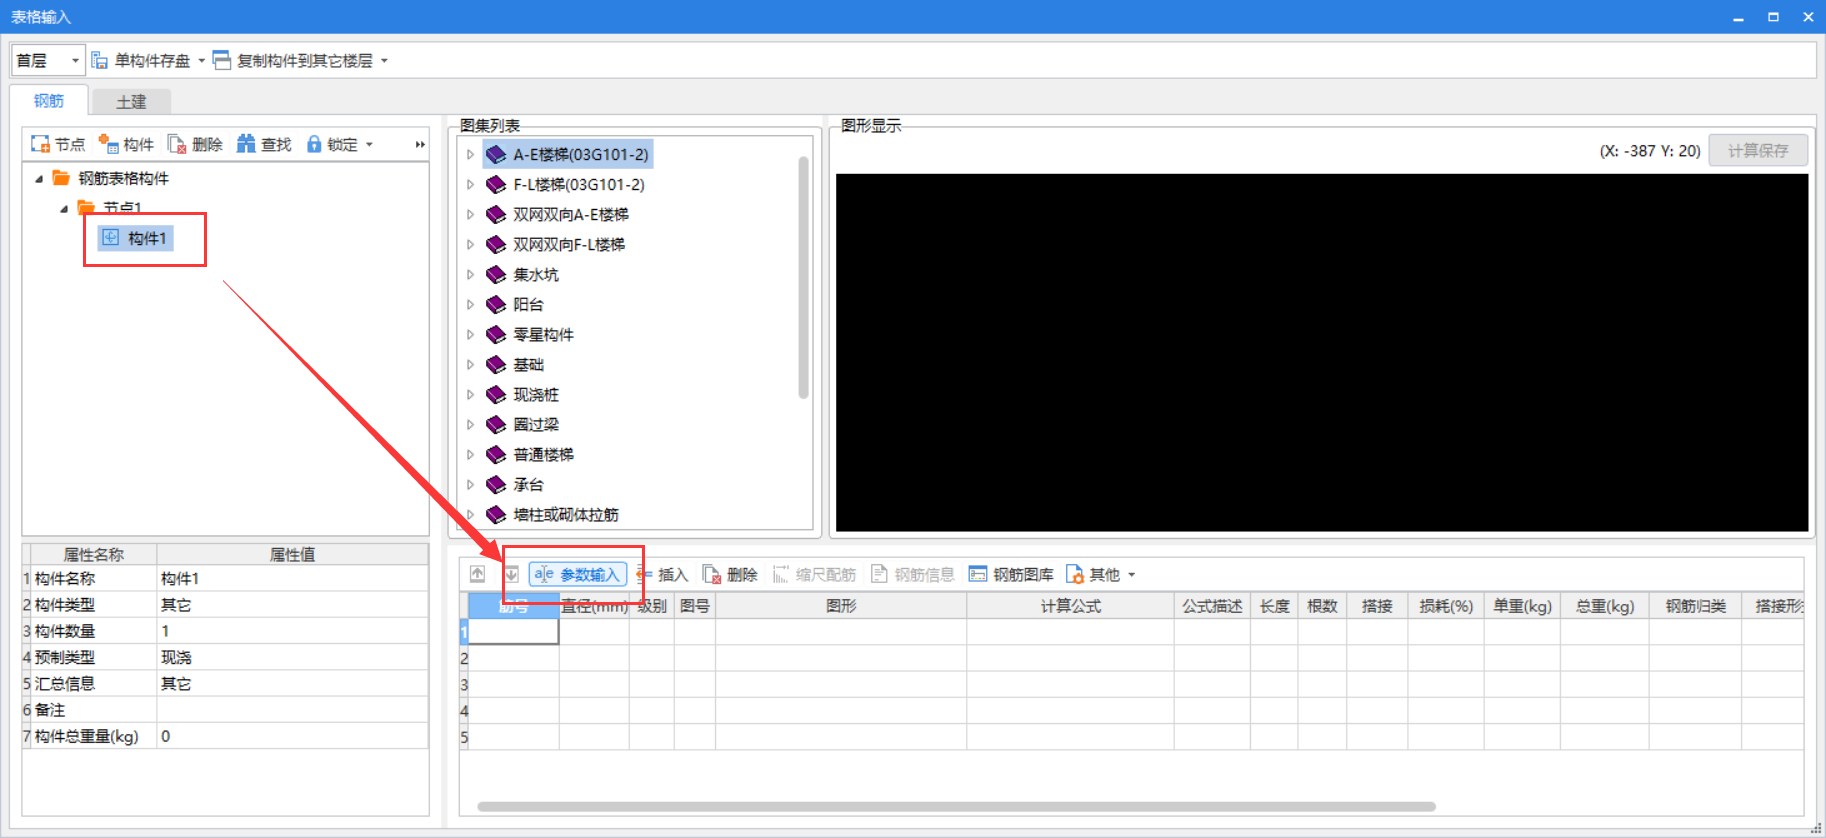This screenshot has height=838, width=1826.
Task: Click the move-row-up arrow icon
Action: 478,574
